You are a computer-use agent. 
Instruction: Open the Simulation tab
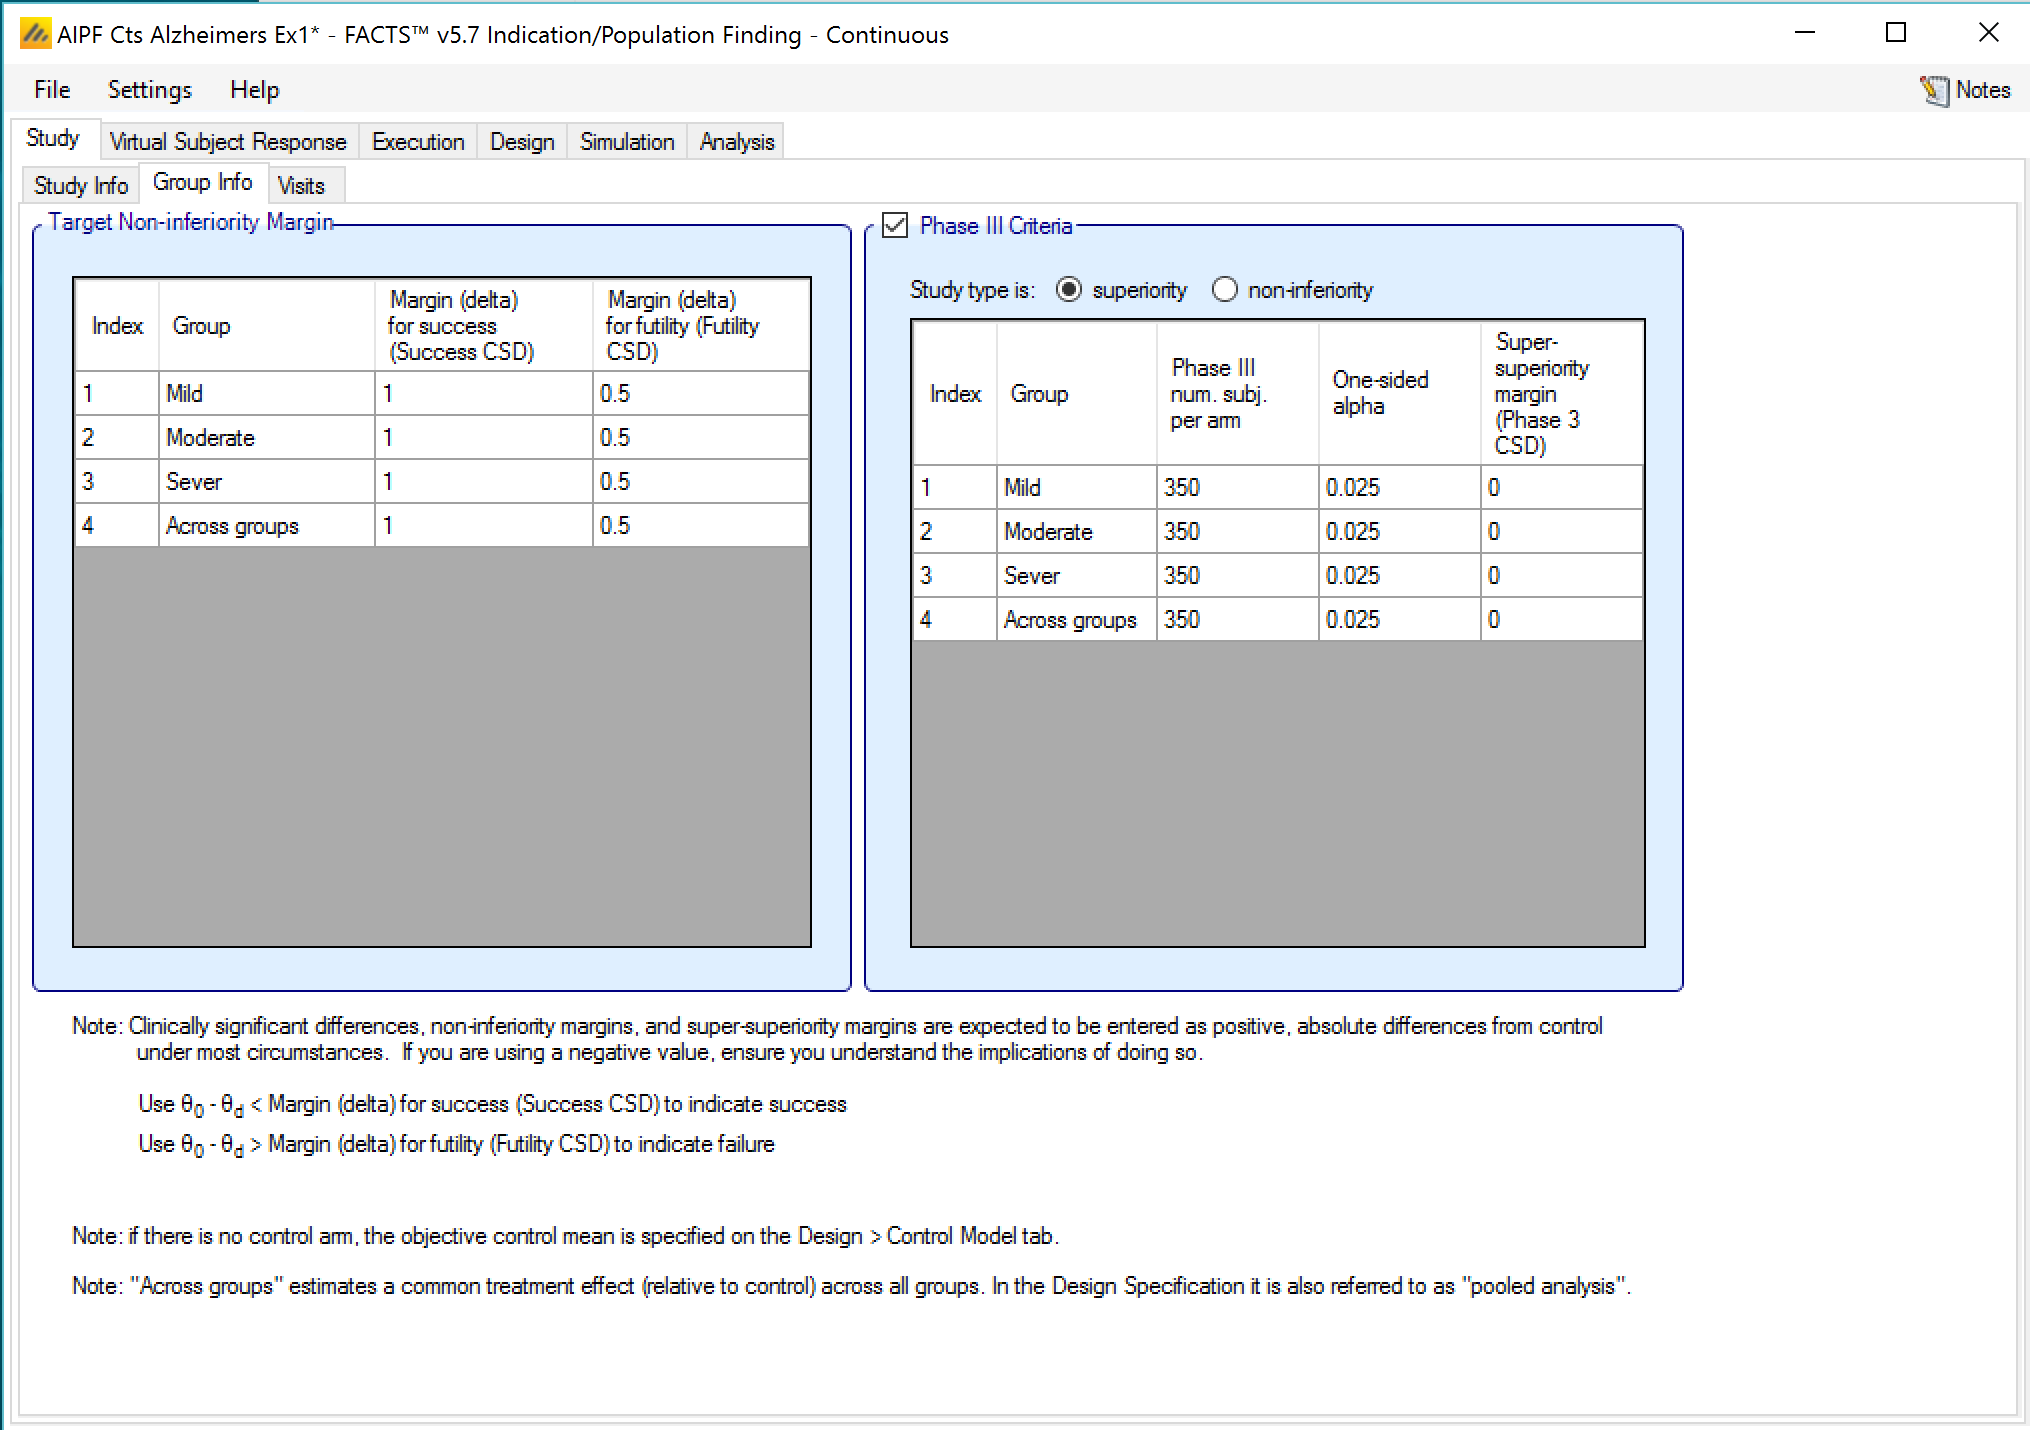[627, 142]
